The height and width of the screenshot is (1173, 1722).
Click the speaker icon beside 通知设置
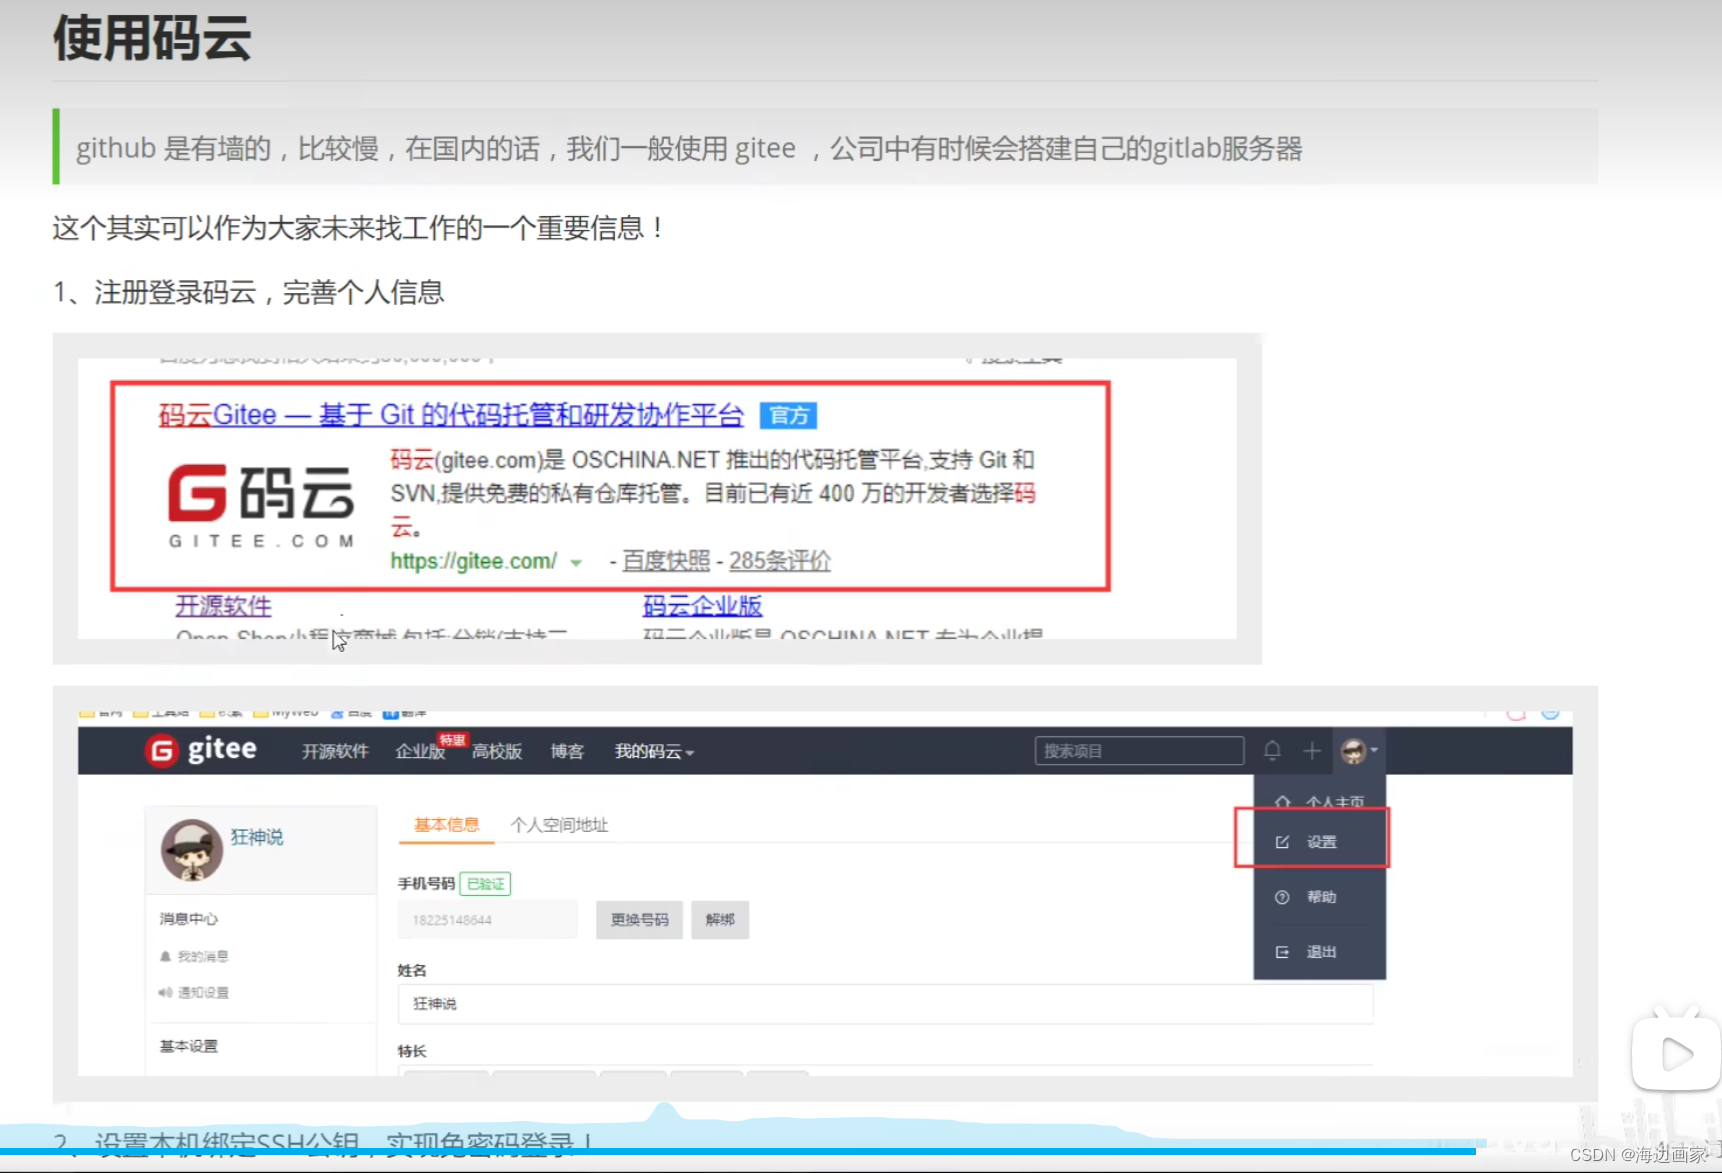pos(165,993)
